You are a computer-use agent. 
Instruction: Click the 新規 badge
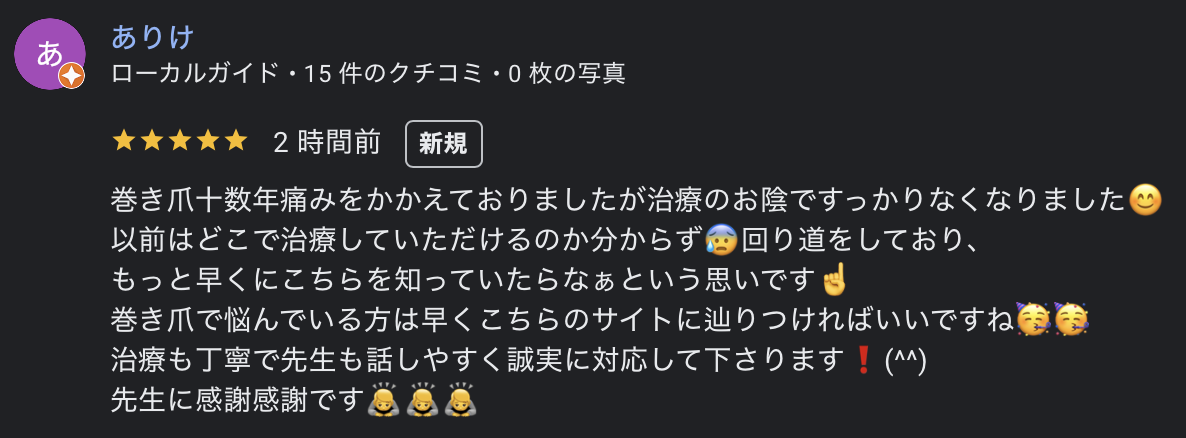[x=444, y=144]
